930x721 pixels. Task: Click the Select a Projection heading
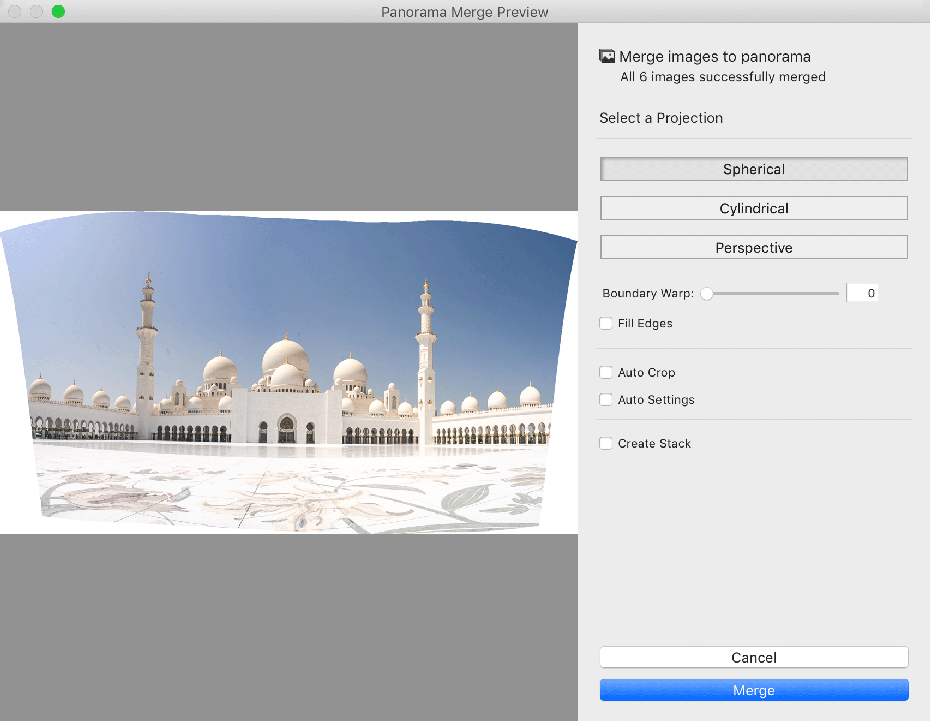coord(660,118)
